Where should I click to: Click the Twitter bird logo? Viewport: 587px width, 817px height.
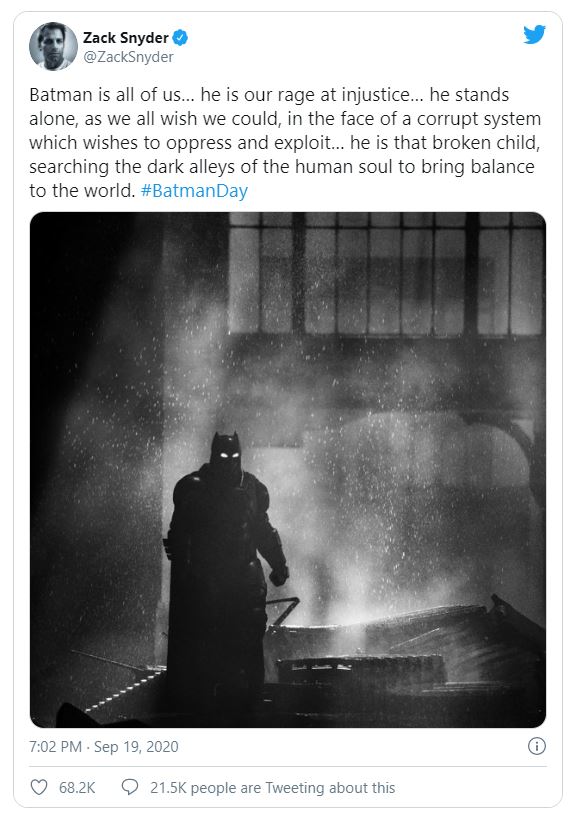[534, 34]
